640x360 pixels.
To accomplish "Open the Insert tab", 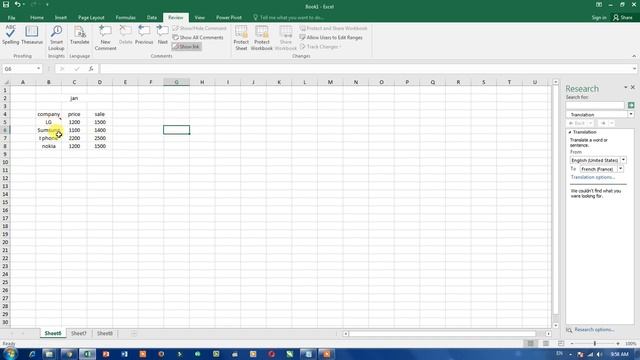I will tap(61, 18).
